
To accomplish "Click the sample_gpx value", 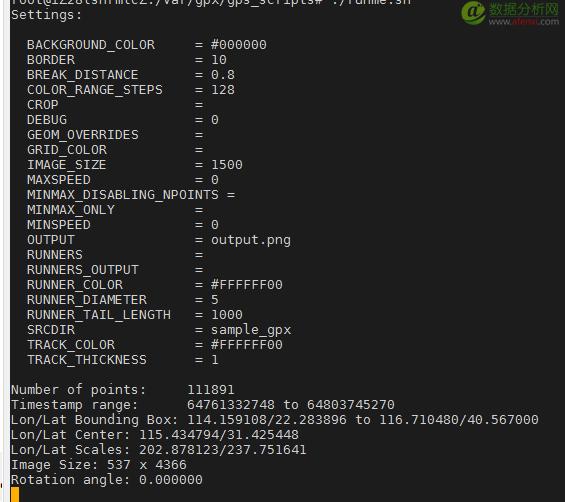I will pyautogui.click(x=251, y=330).
